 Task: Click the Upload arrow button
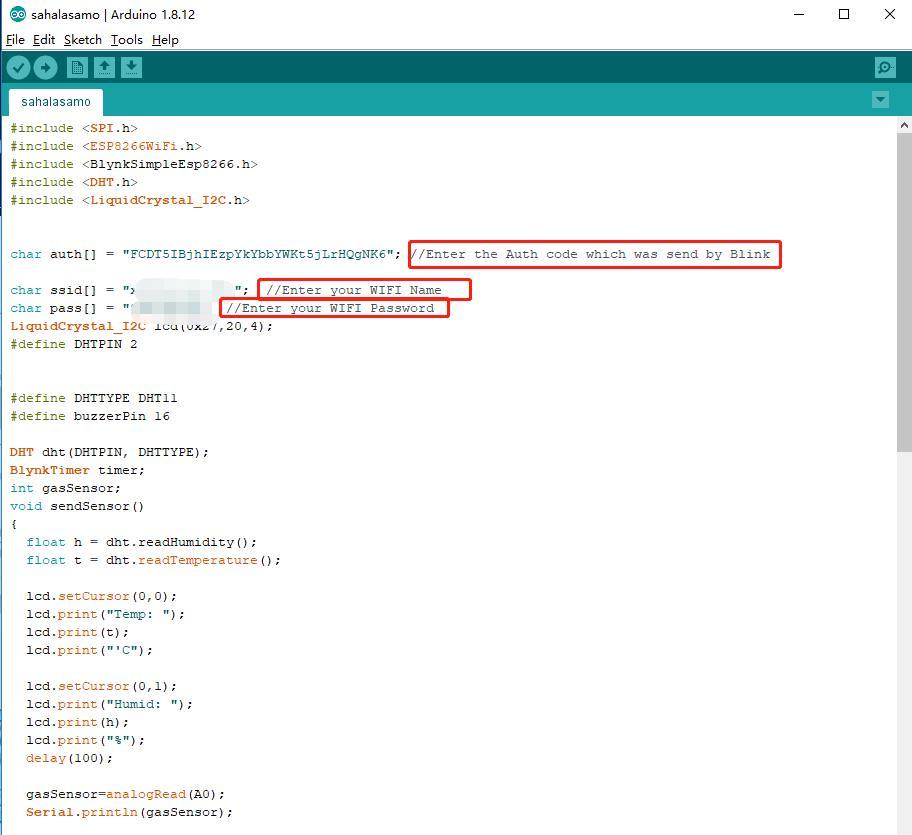(45, 67)
